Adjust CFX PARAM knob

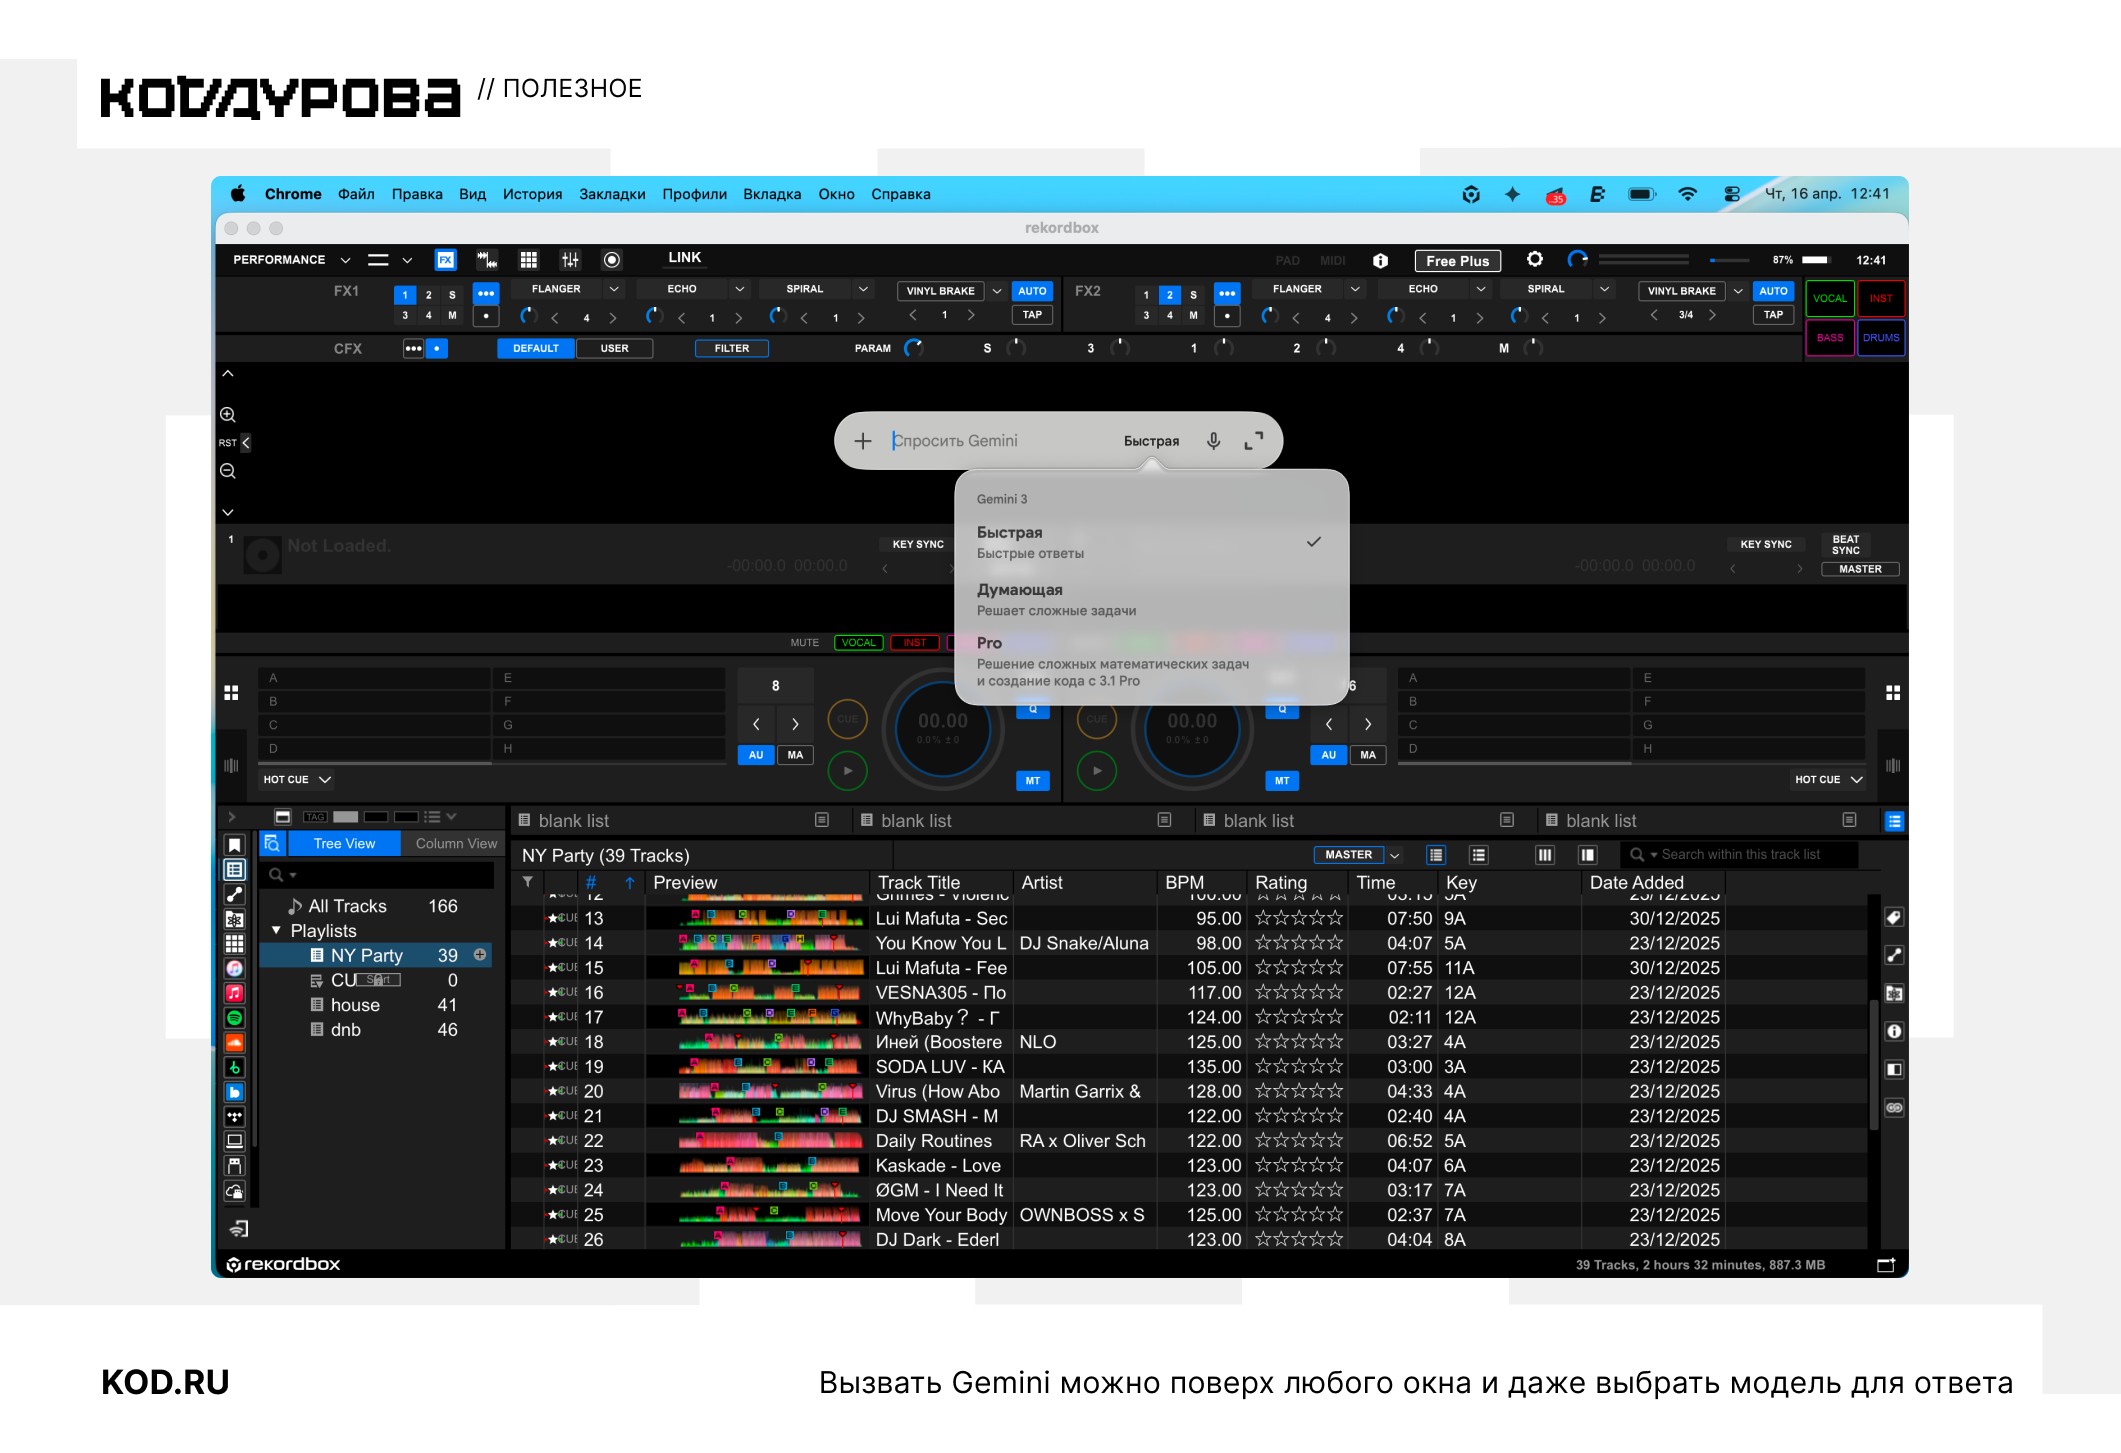[x=914, y=348]
